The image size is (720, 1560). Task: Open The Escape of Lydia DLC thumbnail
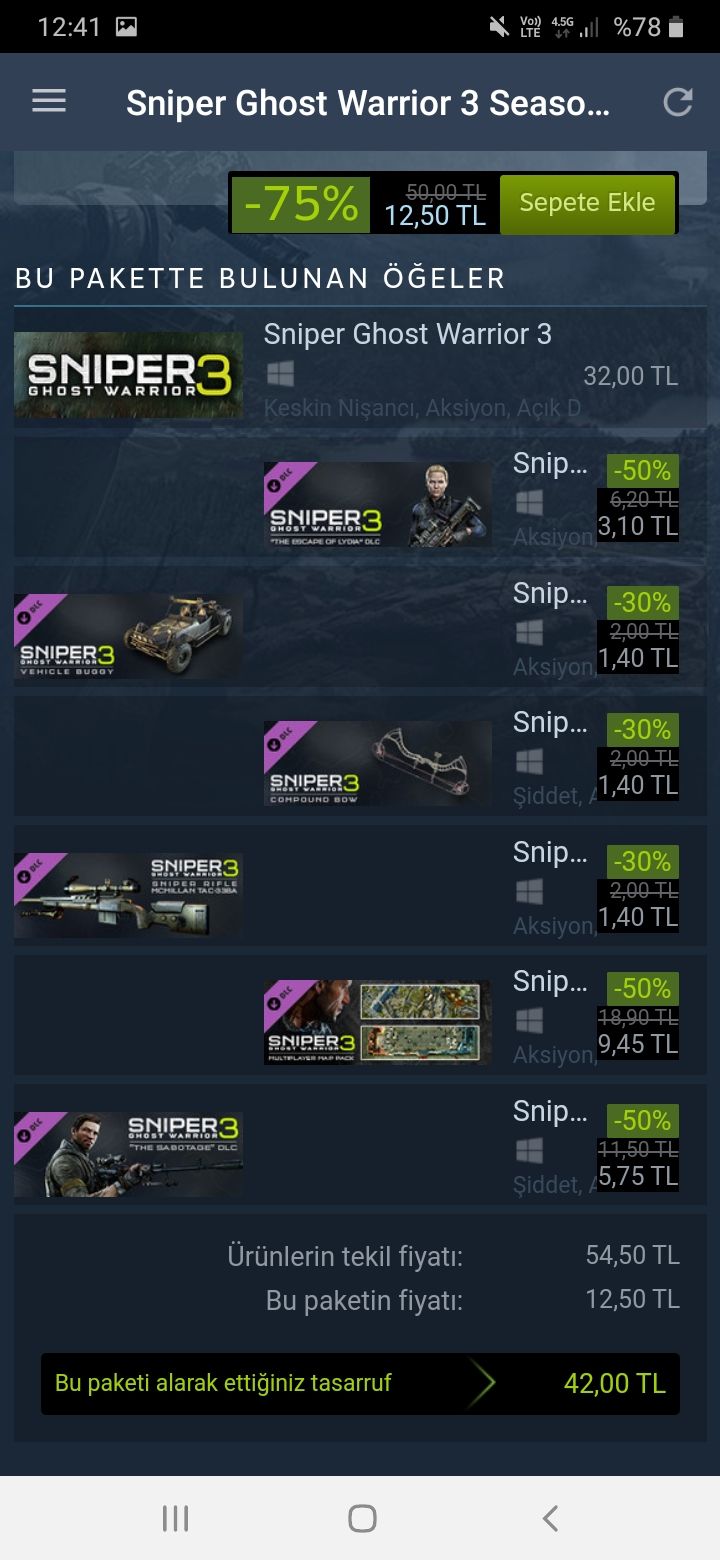(x=378, y=504)
